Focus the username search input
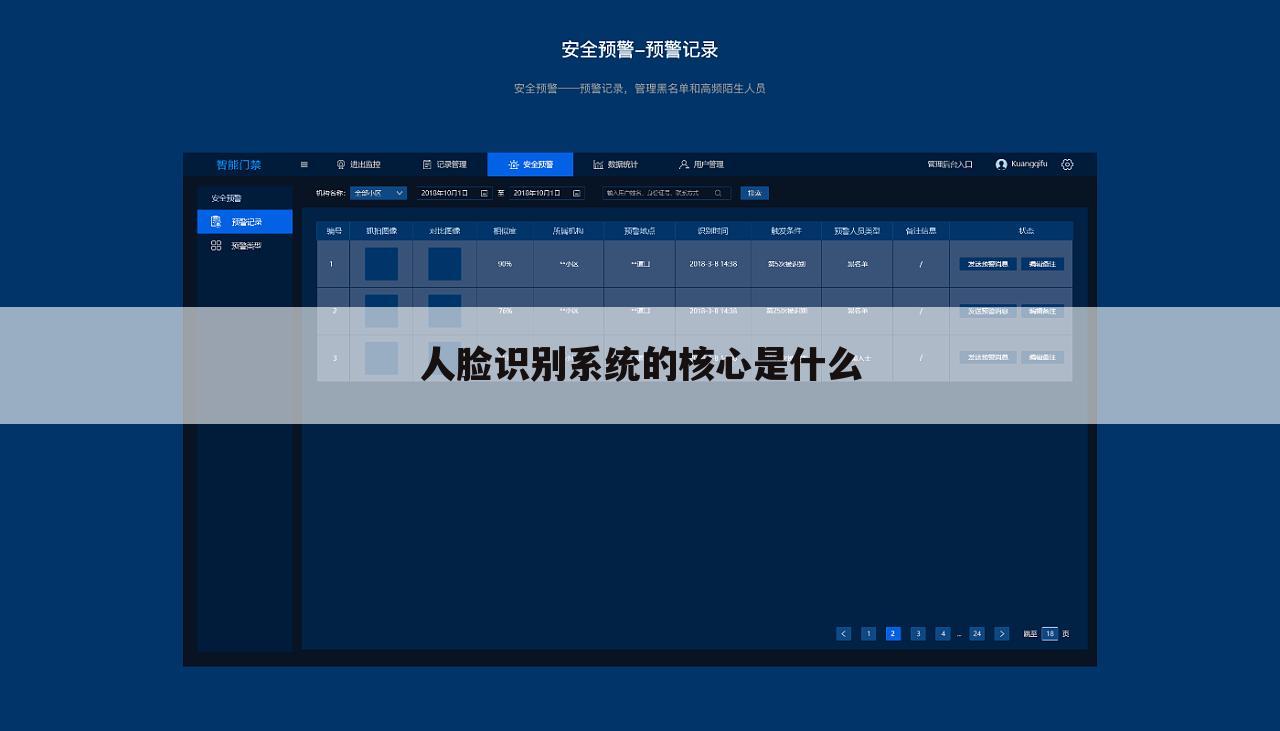Image resolution: width=1280 pixels, height=731 pixels. 666,193
